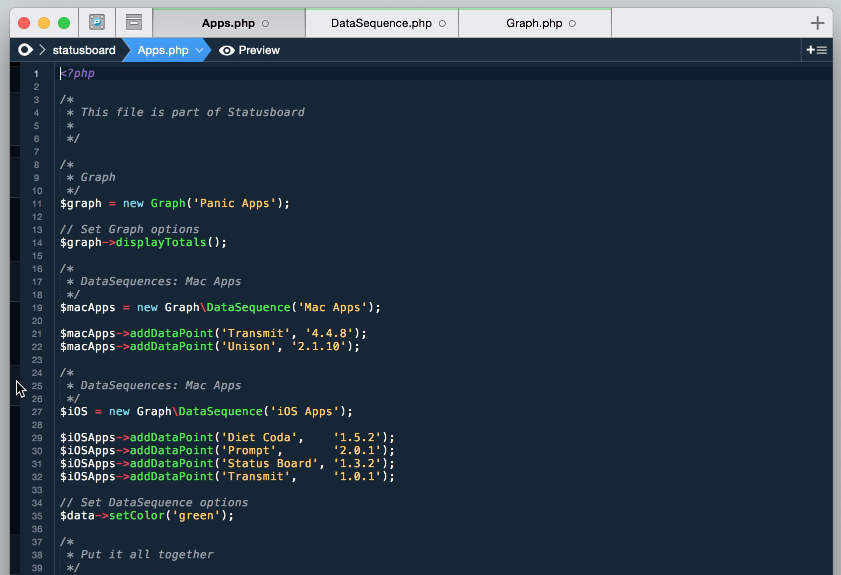Add a new tab with plus icon

(817, 23)
